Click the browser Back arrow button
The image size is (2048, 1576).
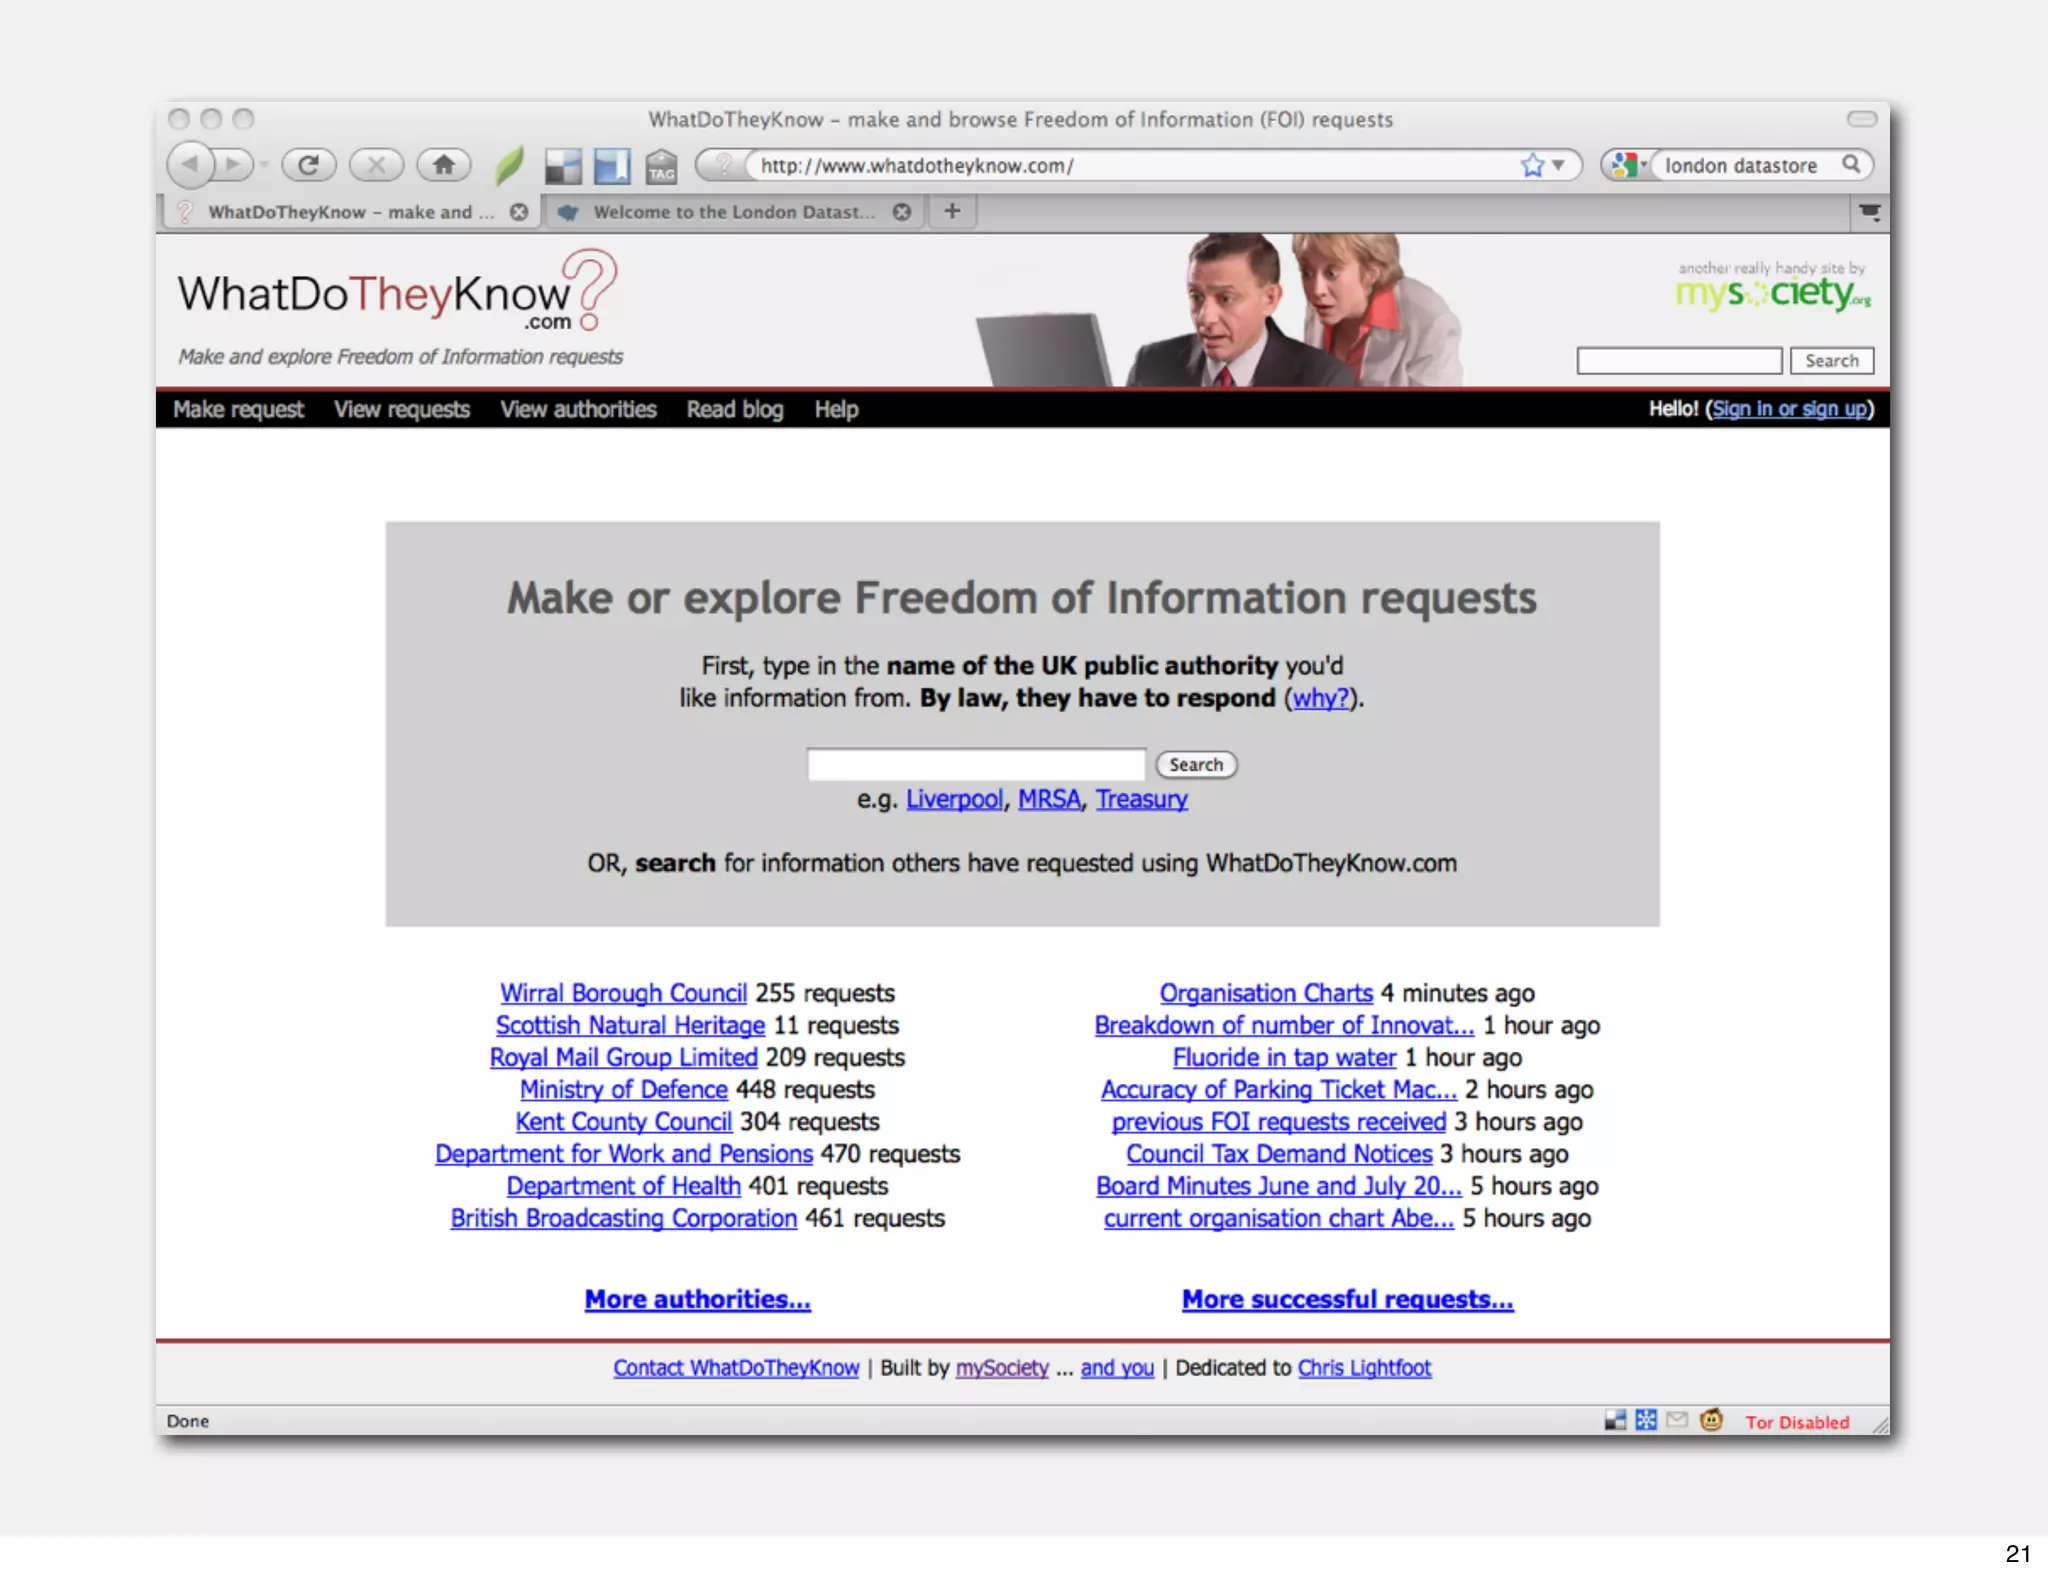pyautogui.click(x=190, y=164)
